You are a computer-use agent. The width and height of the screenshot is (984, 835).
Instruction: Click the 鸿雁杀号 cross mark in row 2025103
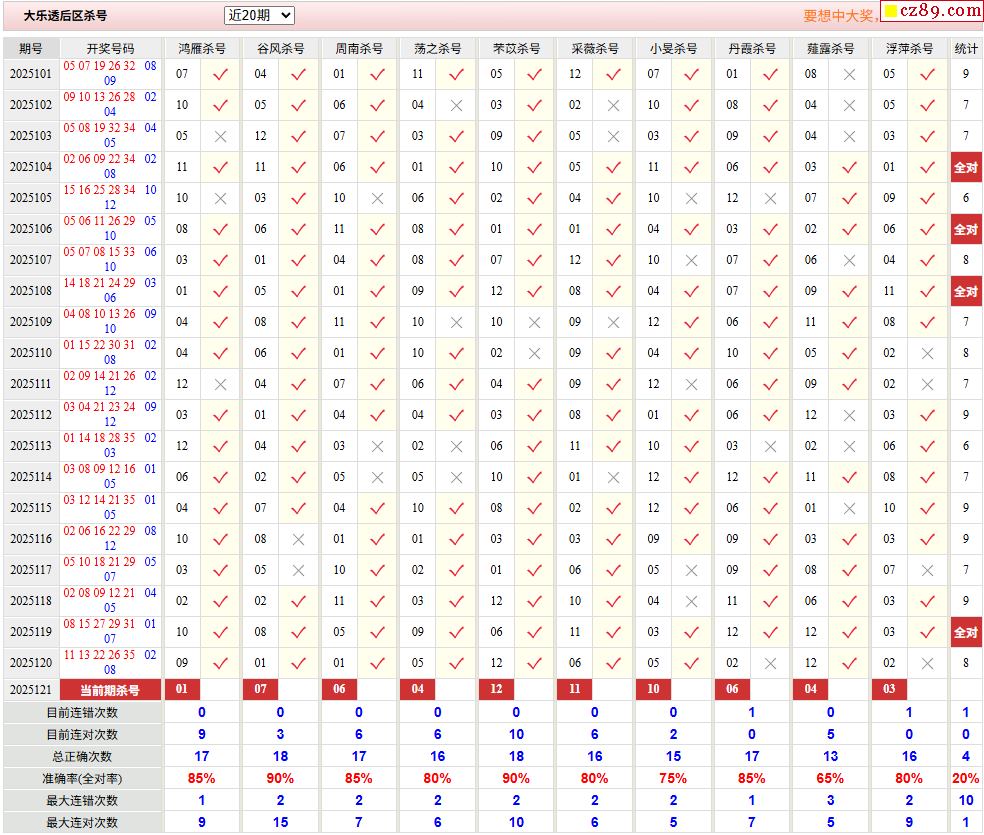221,136
